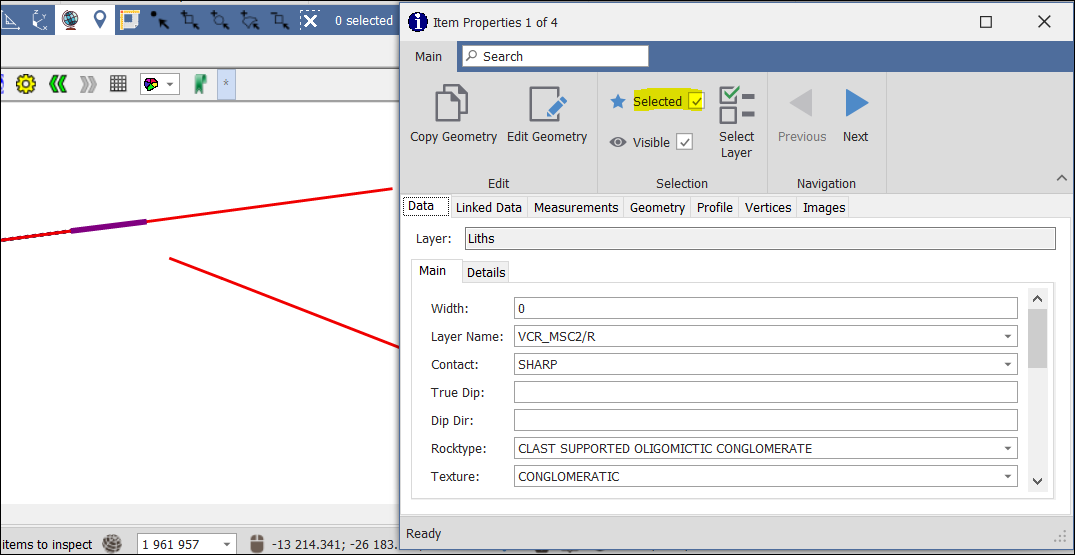Image resolution: width=1075 pixels, height=555 pixels.
Task: Clear selection with the dashed X icon
Action: pos(310,20)
